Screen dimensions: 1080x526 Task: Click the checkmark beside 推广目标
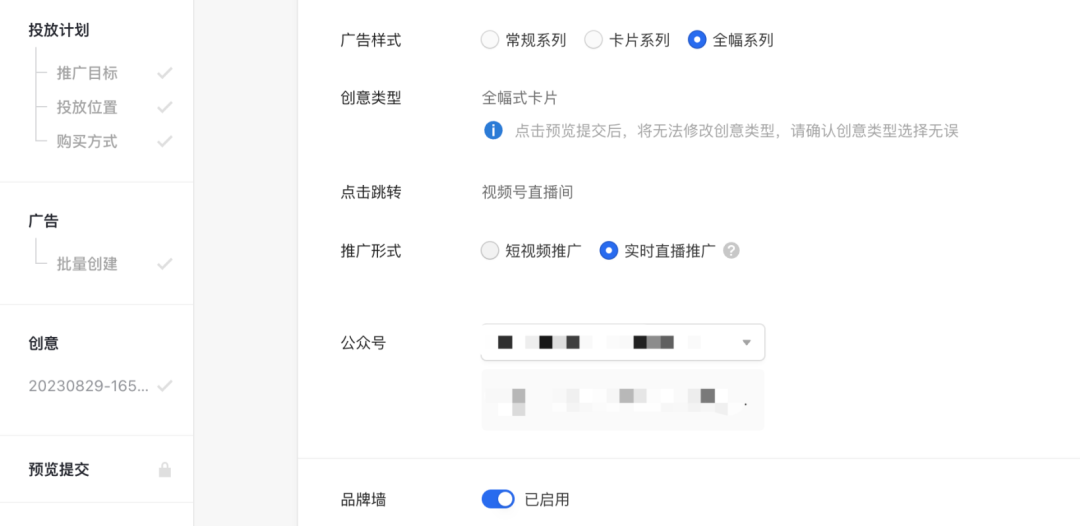165,73
